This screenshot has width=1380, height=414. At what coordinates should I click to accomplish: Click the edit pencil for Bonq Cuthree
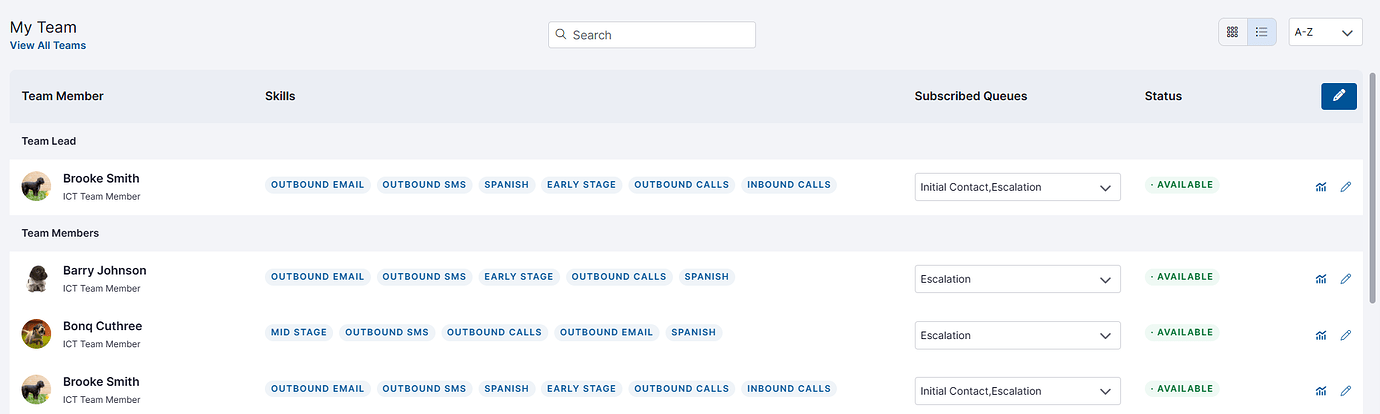(1345, 335)
